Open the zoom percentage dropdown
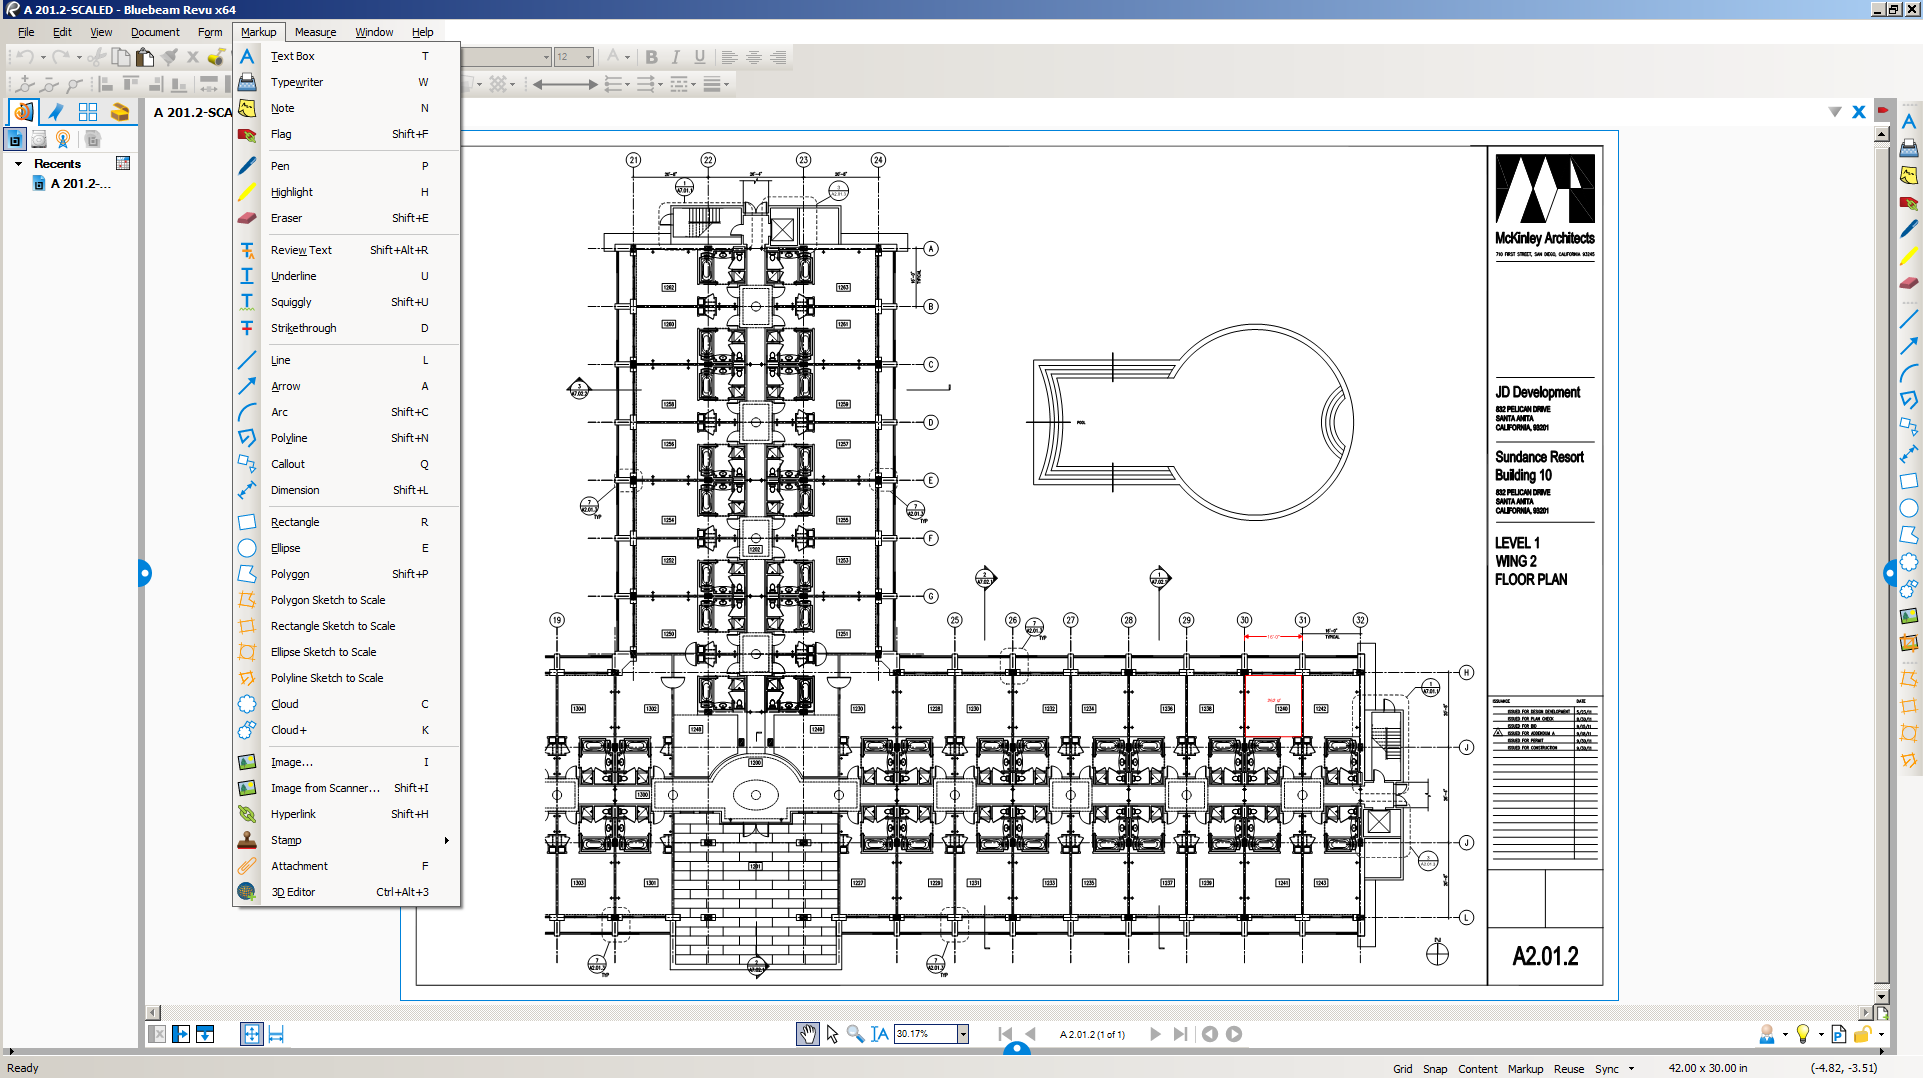The image size is (1923, 1078). 963,1034
